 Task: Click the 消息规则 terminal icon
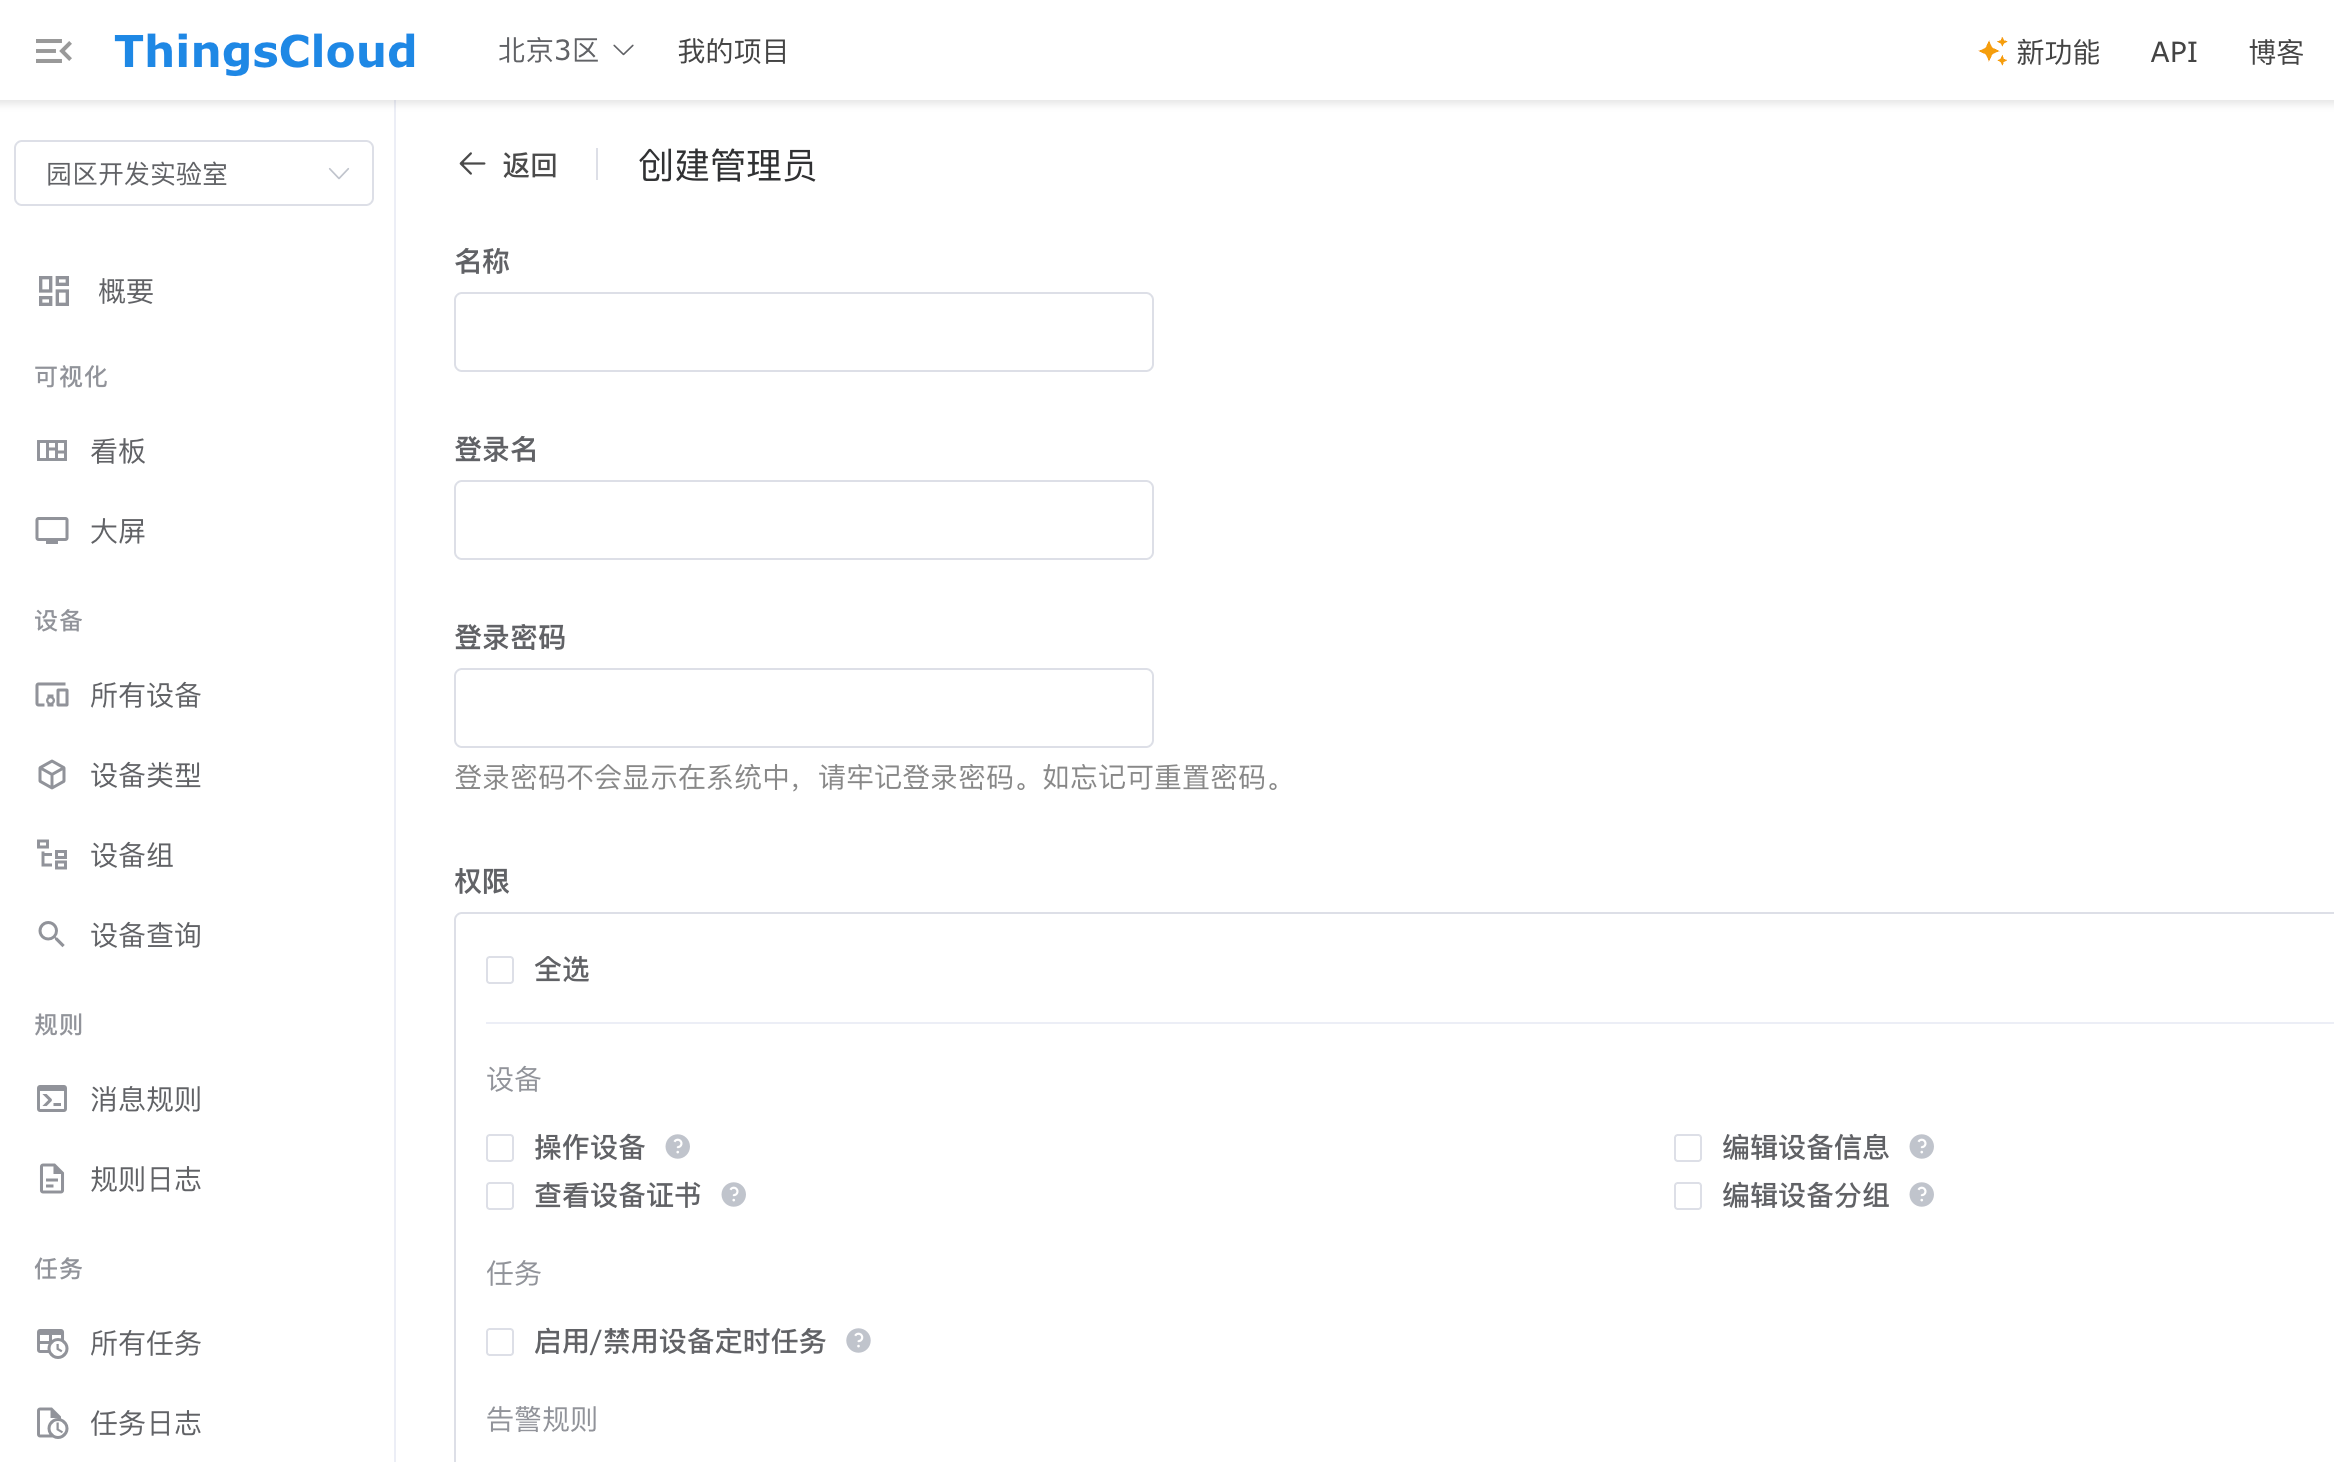52,1099
